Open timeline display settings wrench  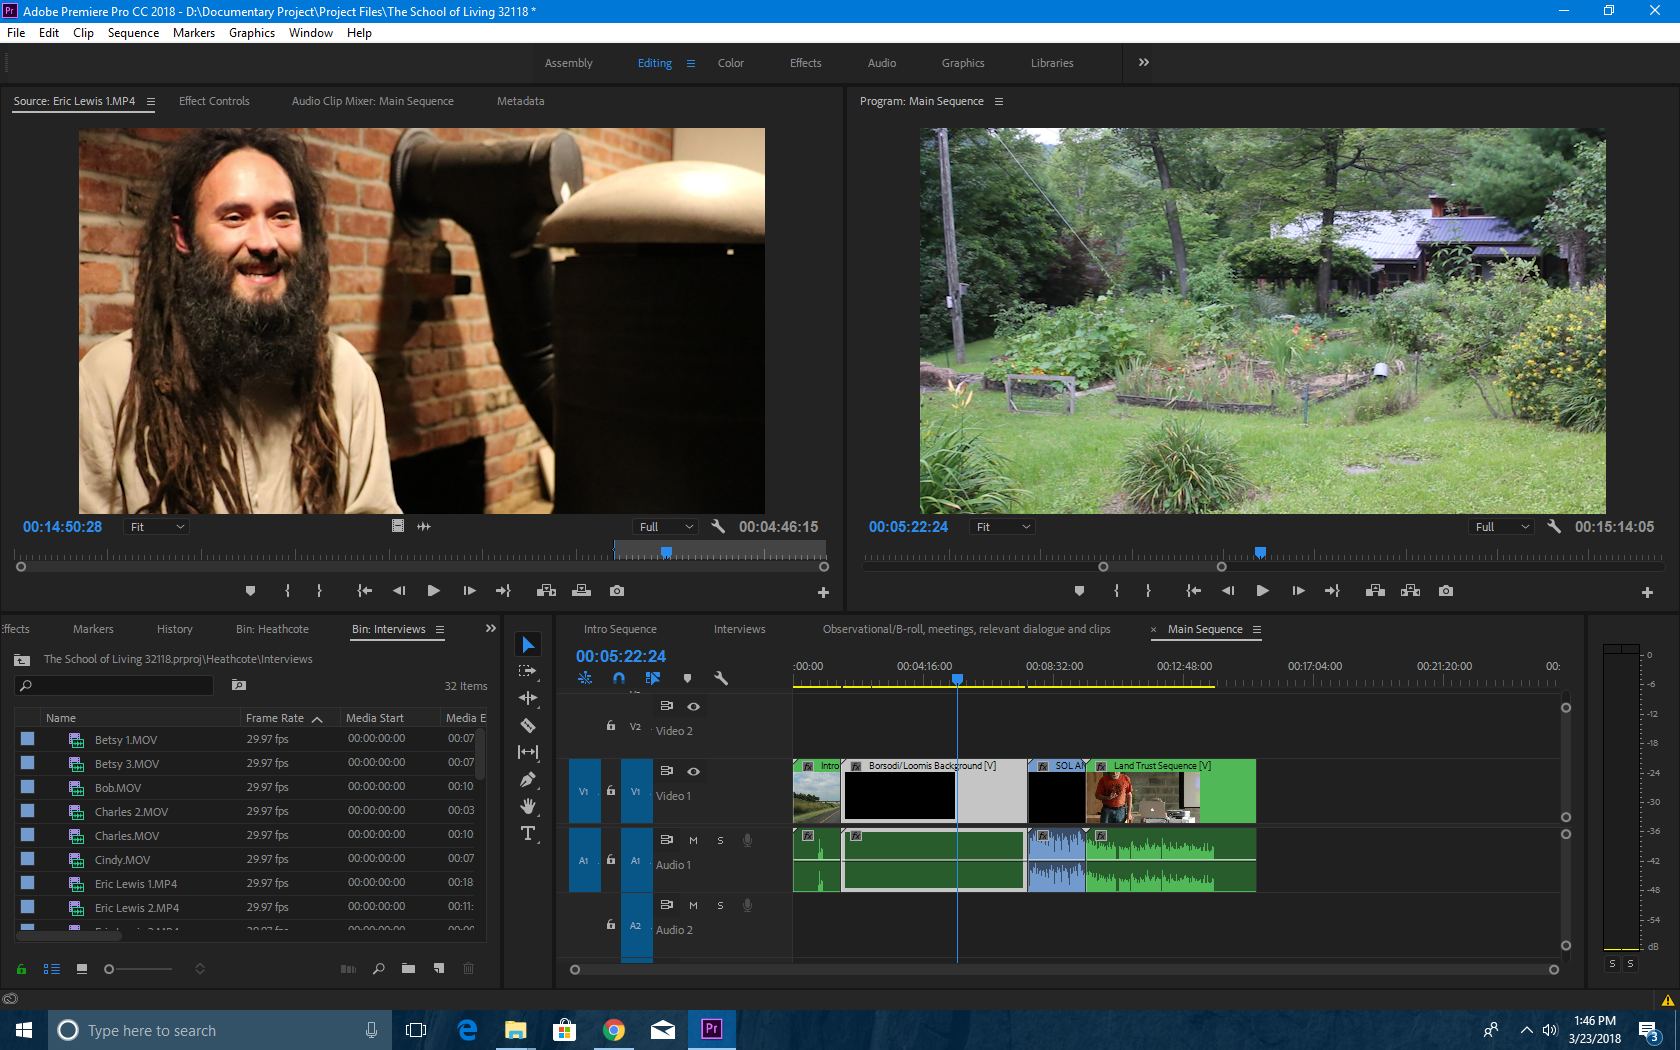coord(721,678)
